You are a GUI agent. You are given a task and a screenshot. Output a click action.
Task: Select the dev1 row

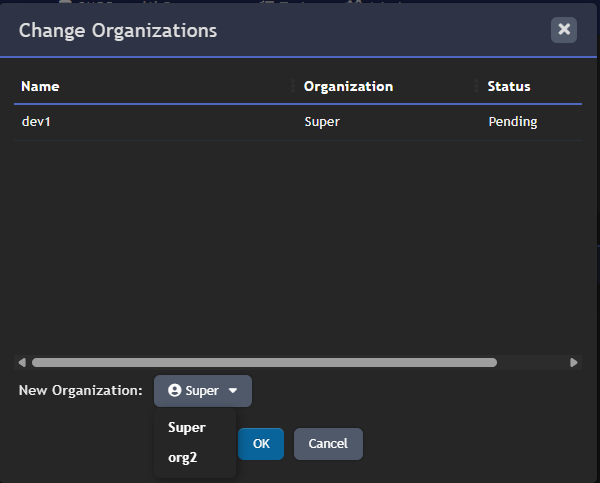pyautogui.click(x=36, y=122)
